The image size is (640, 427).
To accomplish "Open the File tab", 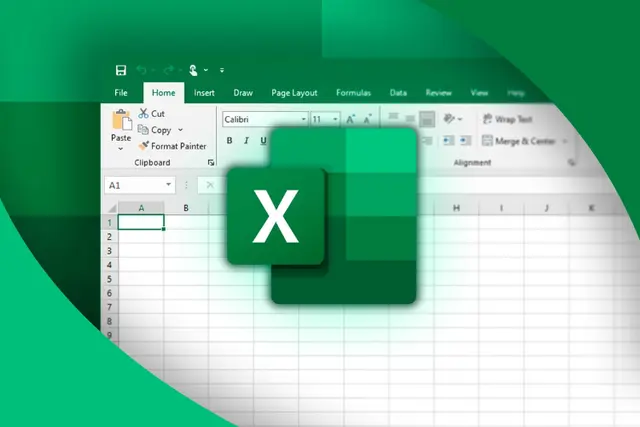I will pos(121,93).
